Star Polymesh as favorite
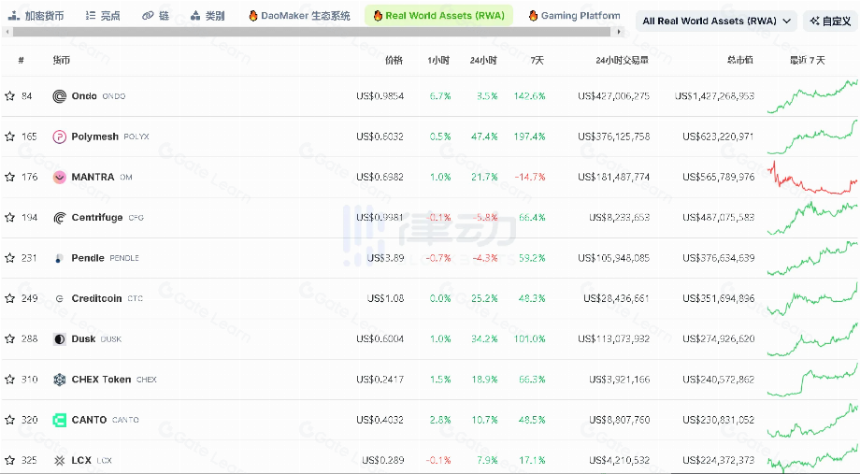This screenshot has width=860, height=474. 9,137
